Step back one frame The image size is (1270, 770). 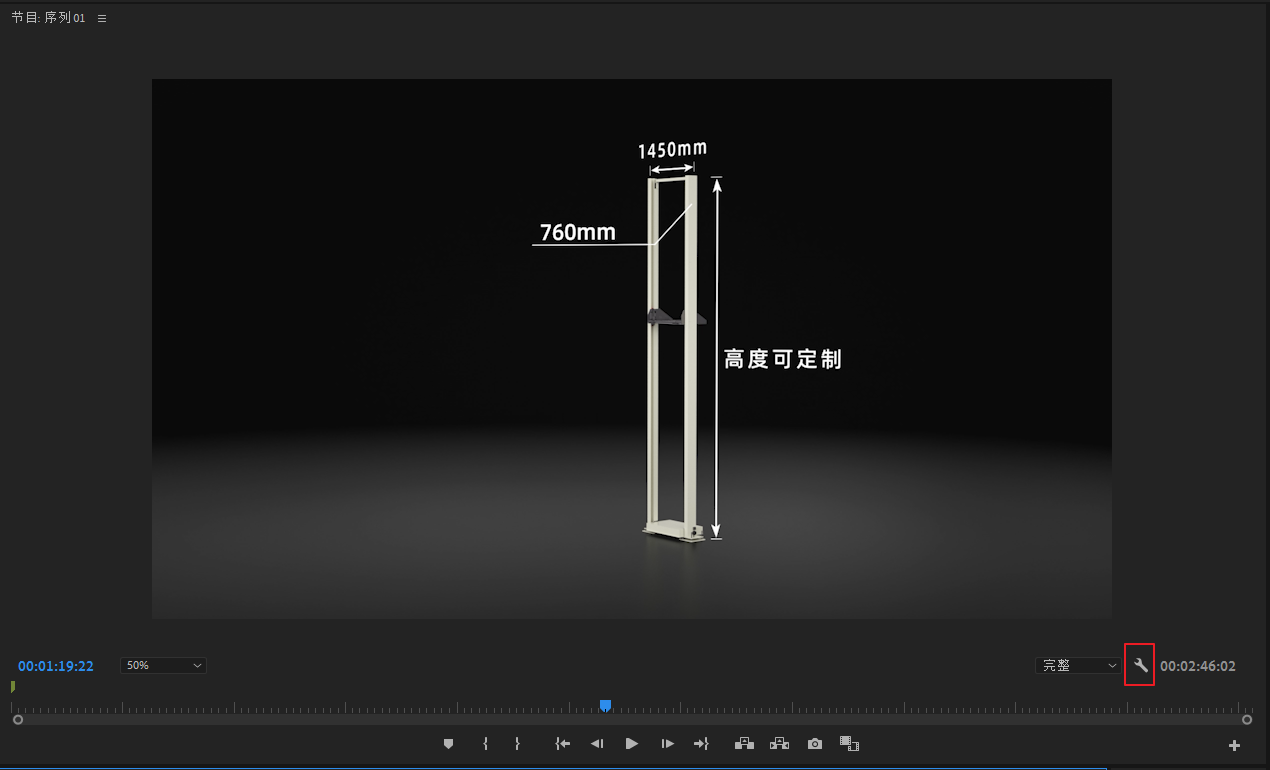point(597,744)
